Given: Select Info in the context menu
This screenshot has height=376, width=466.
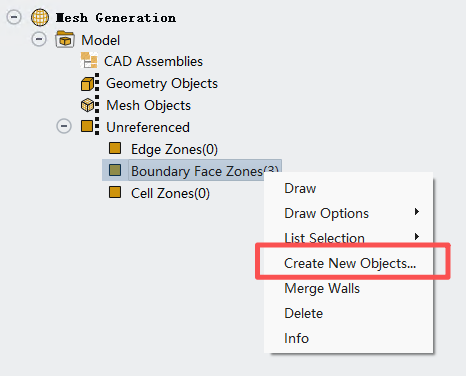Looking at the screenshot, I should click(x=296, y=338).
